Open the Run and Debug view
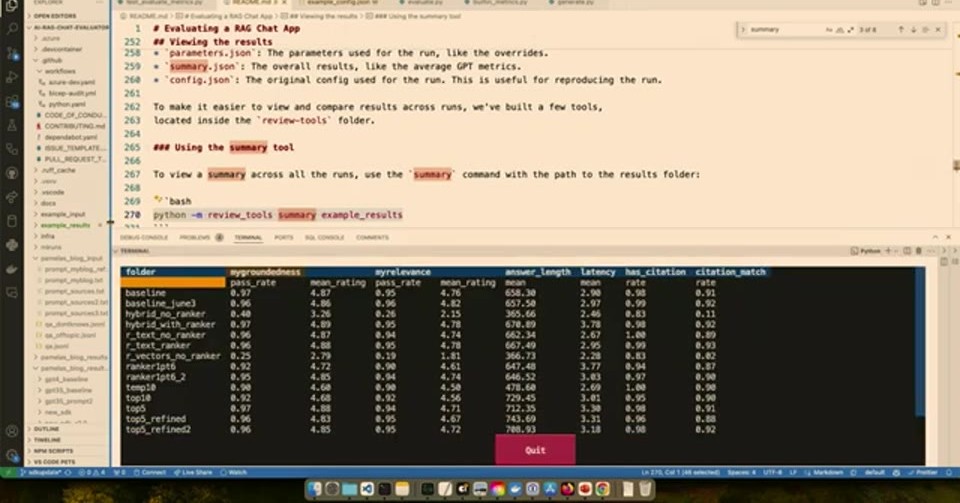This screenshot has height=503, width=960. pos(12,77)
